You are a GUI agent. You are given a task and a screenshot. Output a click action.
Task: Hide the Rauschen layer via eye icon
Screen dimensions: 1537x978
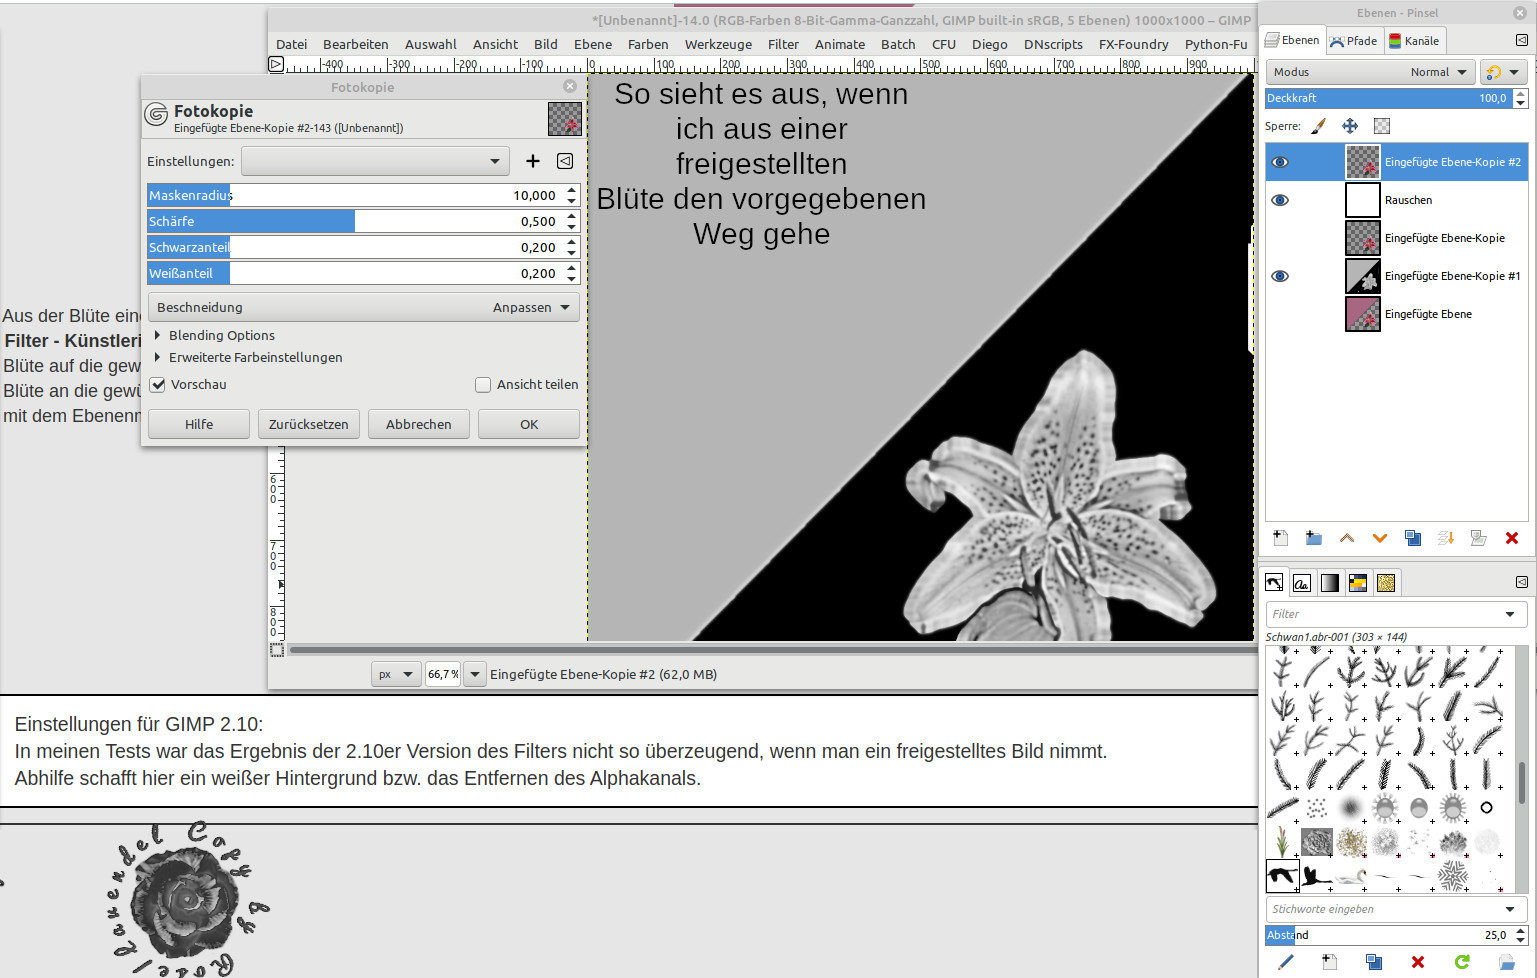(1280, 200)
